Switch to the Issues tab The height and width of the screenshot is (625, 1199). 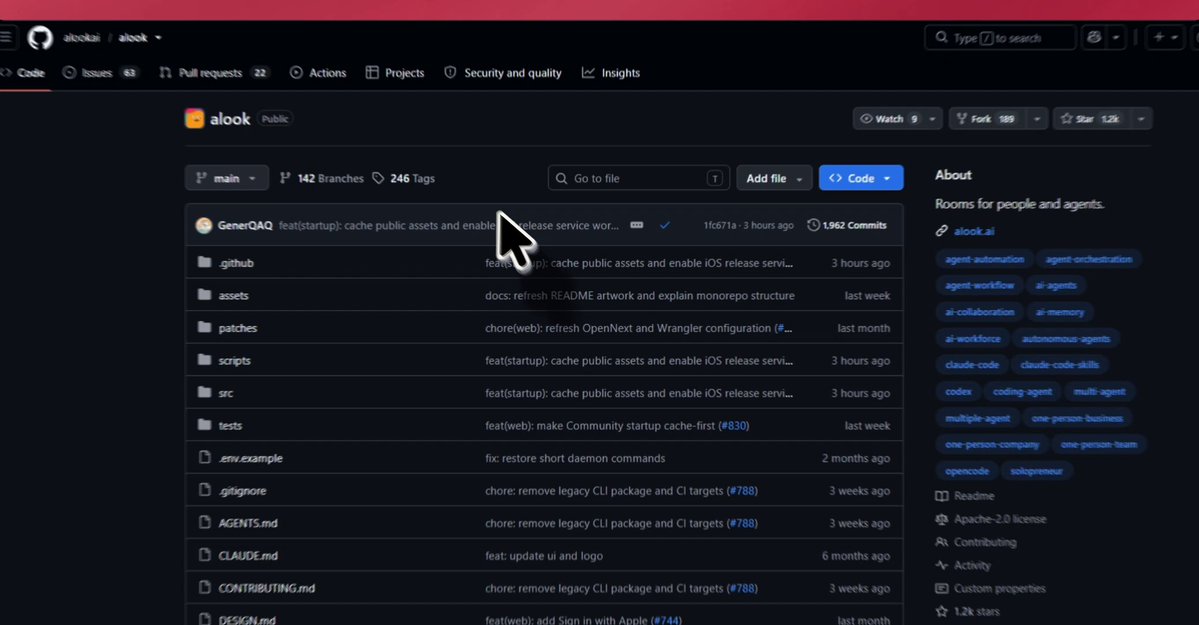pos(100,73)
